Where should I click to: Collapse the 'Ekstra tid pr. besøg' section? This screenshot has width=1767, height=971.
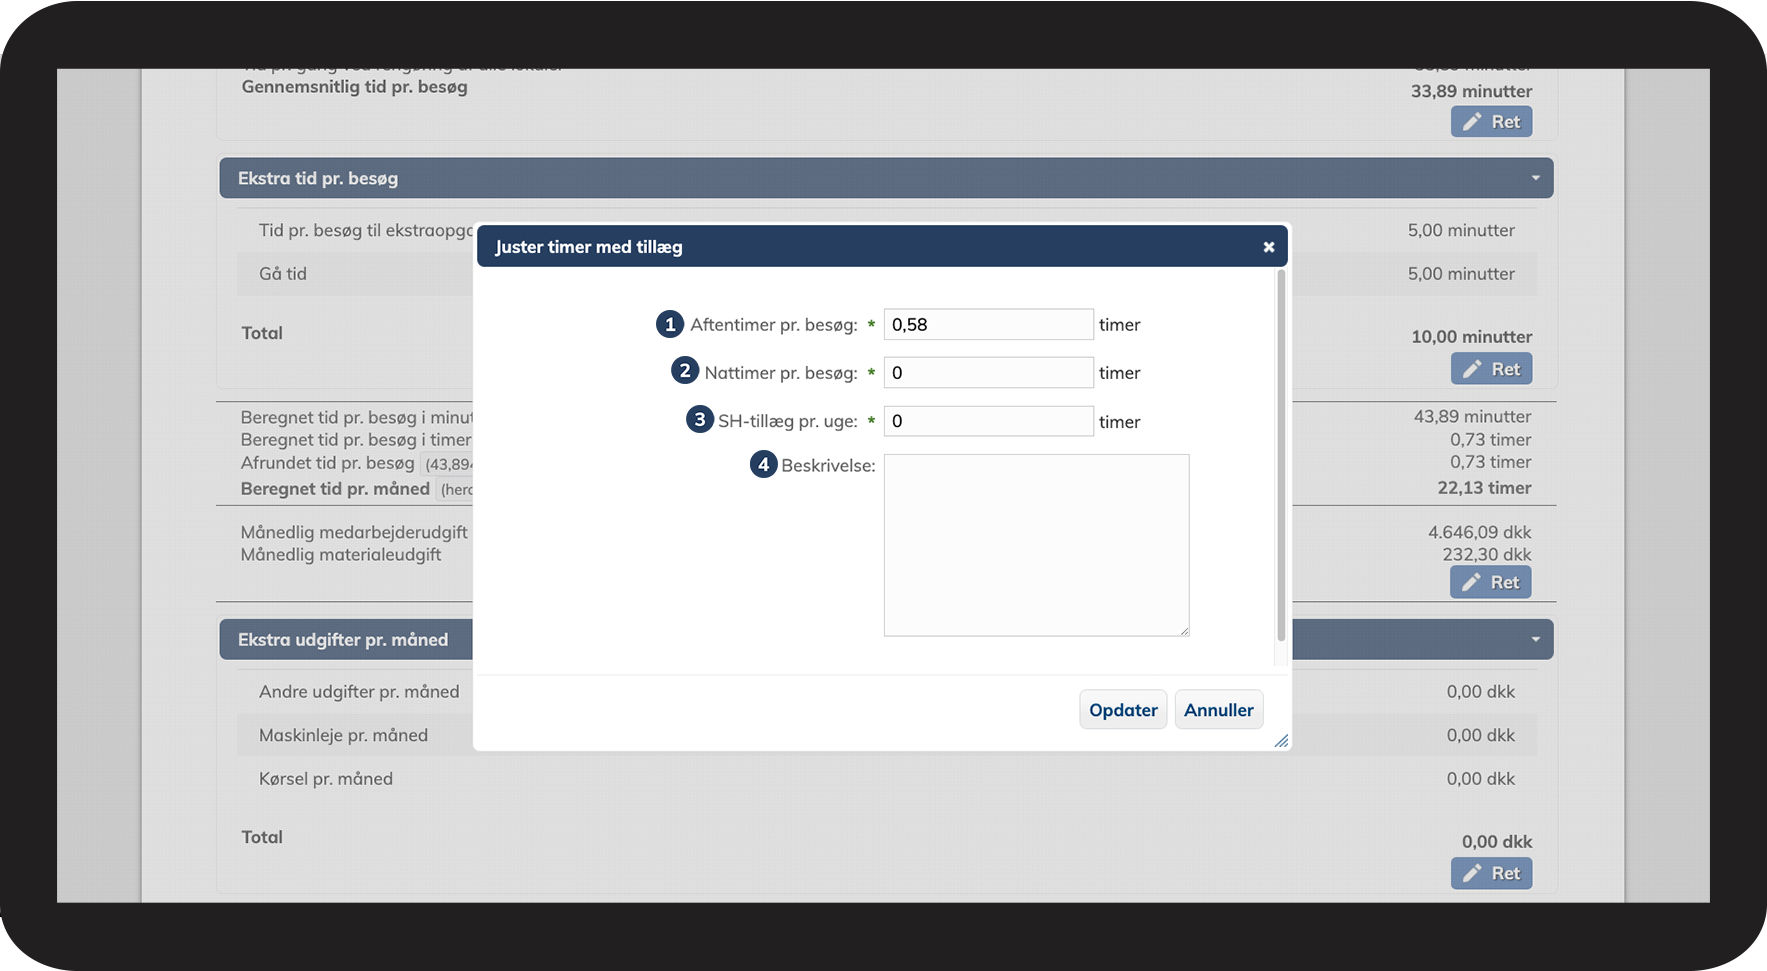point(1535,178)
